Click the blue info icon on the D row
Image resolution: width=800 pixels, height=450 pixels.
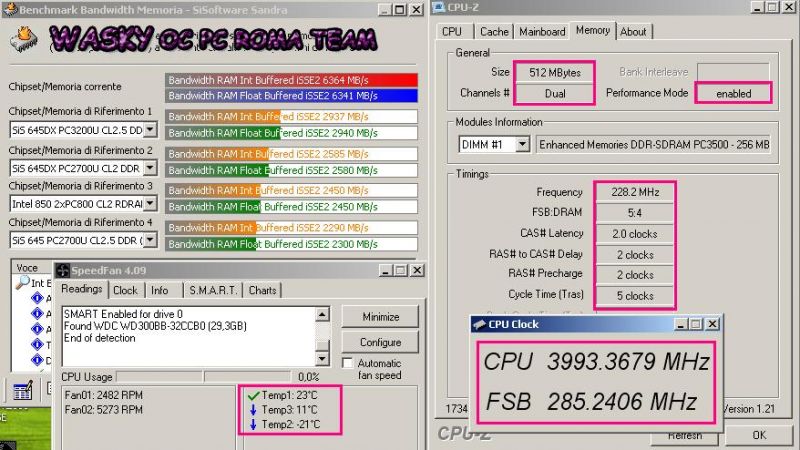37,360
